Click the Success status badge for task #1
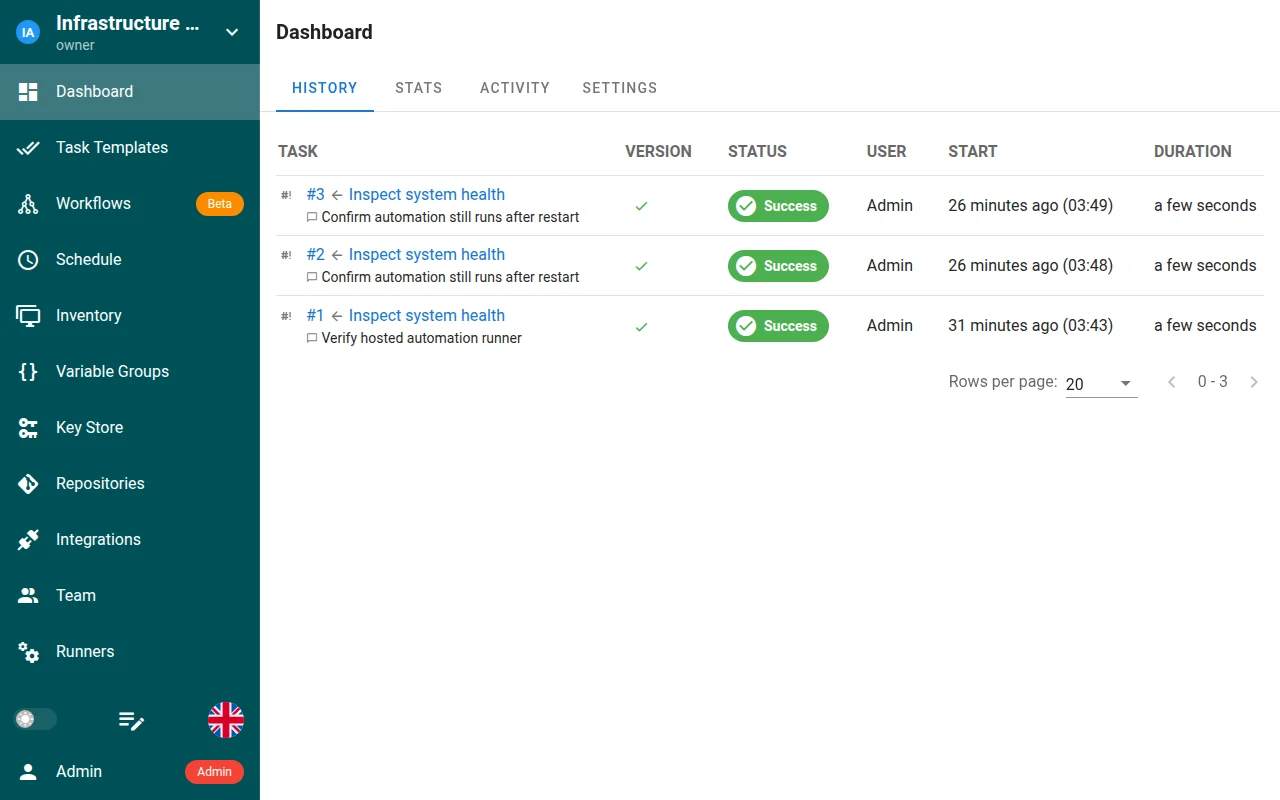The height and width of the screenshot is (800, 1280). click(778, 326)
